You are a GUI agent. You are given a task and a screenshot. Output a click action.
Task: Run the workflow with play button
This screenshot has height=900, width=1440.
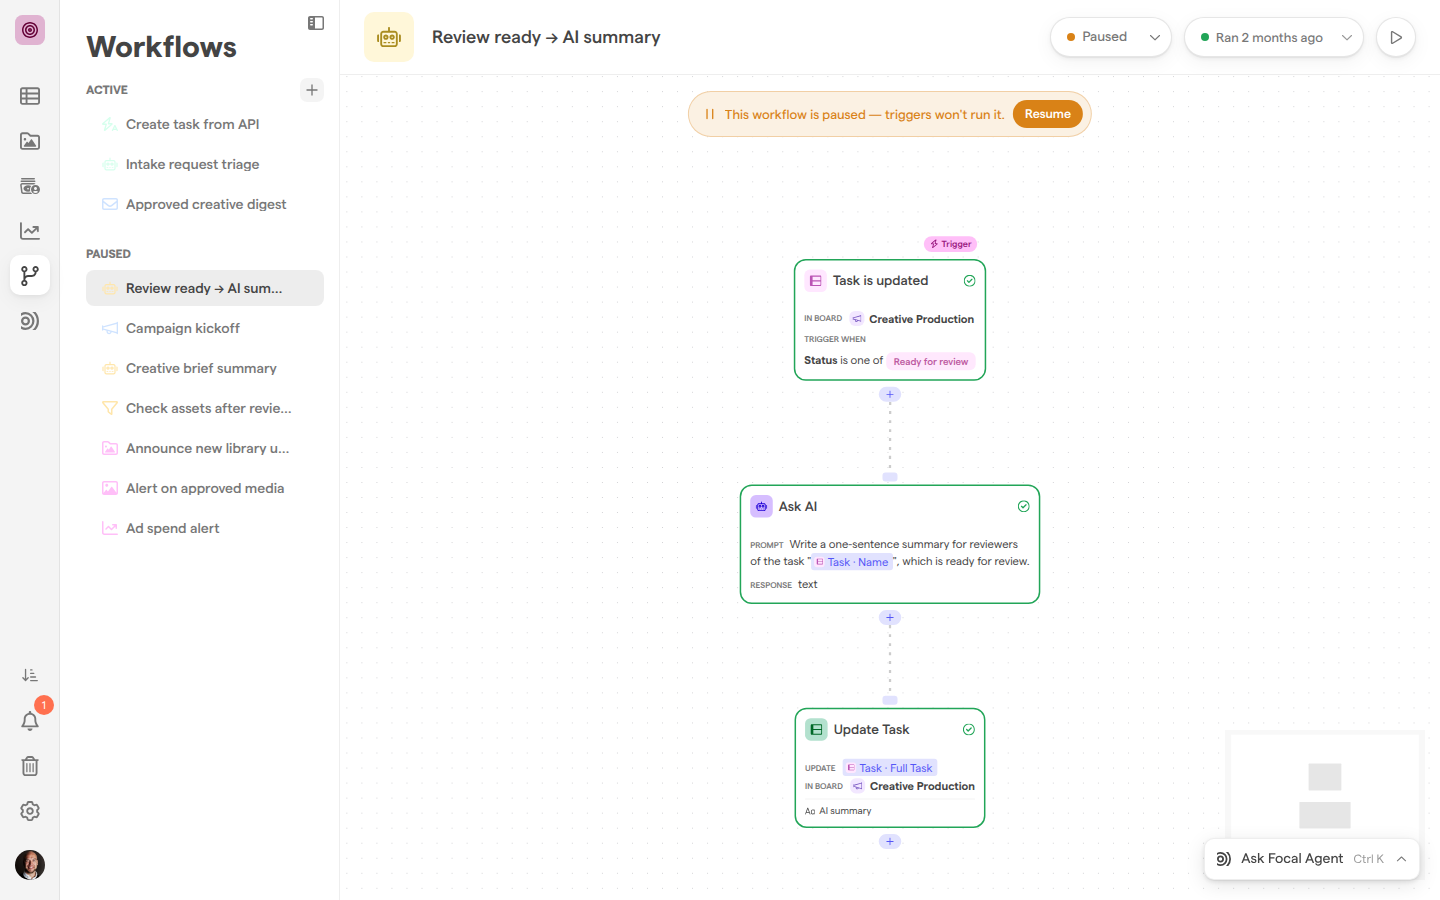pos(1396,37)
